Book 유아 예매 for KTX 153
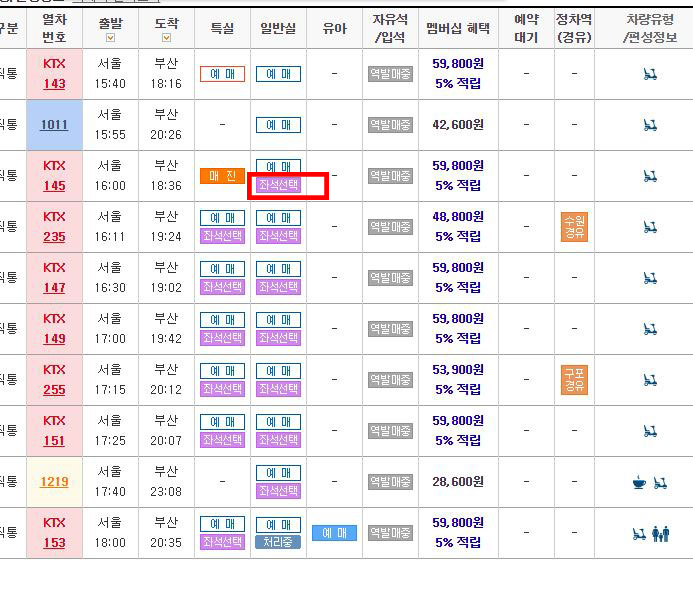The width and height of the screenshot is (693, 613). click(x=335, y=533)
